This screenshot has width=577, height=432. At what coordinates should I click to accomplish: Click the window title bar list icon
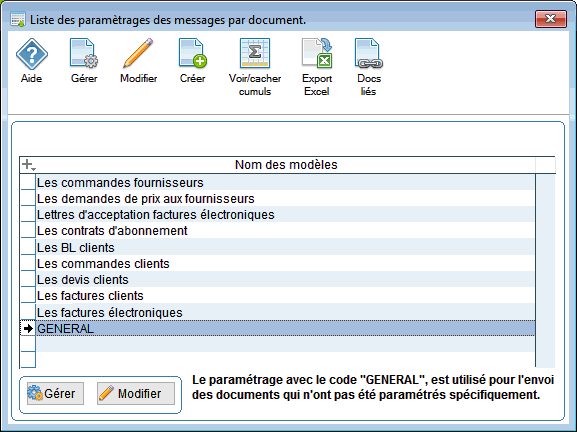point(18,19)
